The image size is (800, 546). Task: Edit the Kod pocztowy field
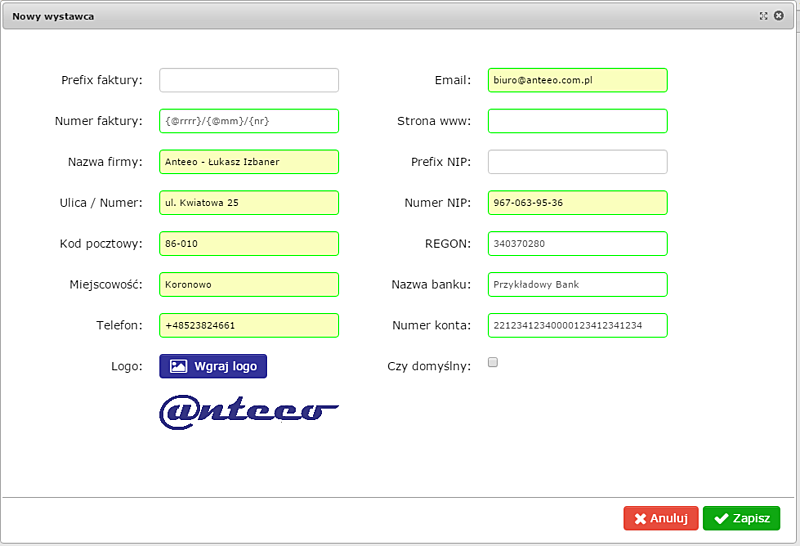tap(249, 244)
